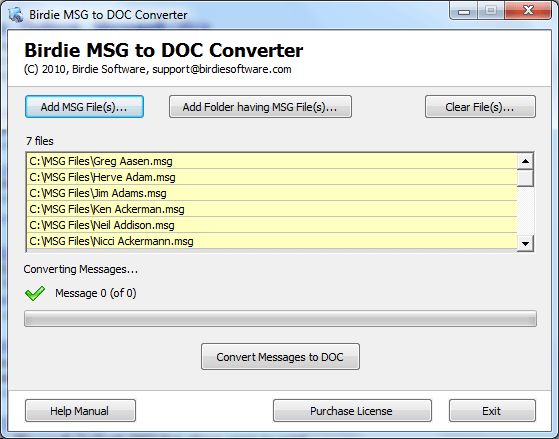Screen dimensions: 559x439
Task: Click Add MSG File(s) button
Action: 84,107
